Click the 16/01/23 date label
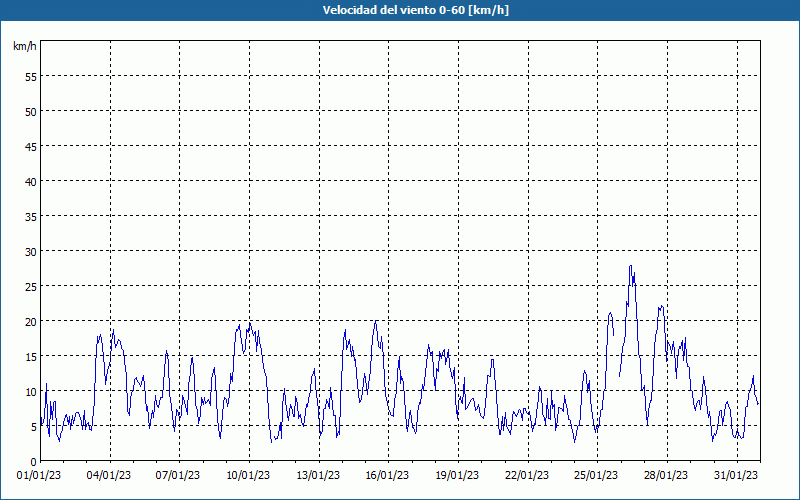This screenshot has height=500, width=800. (x=387, y=475)
